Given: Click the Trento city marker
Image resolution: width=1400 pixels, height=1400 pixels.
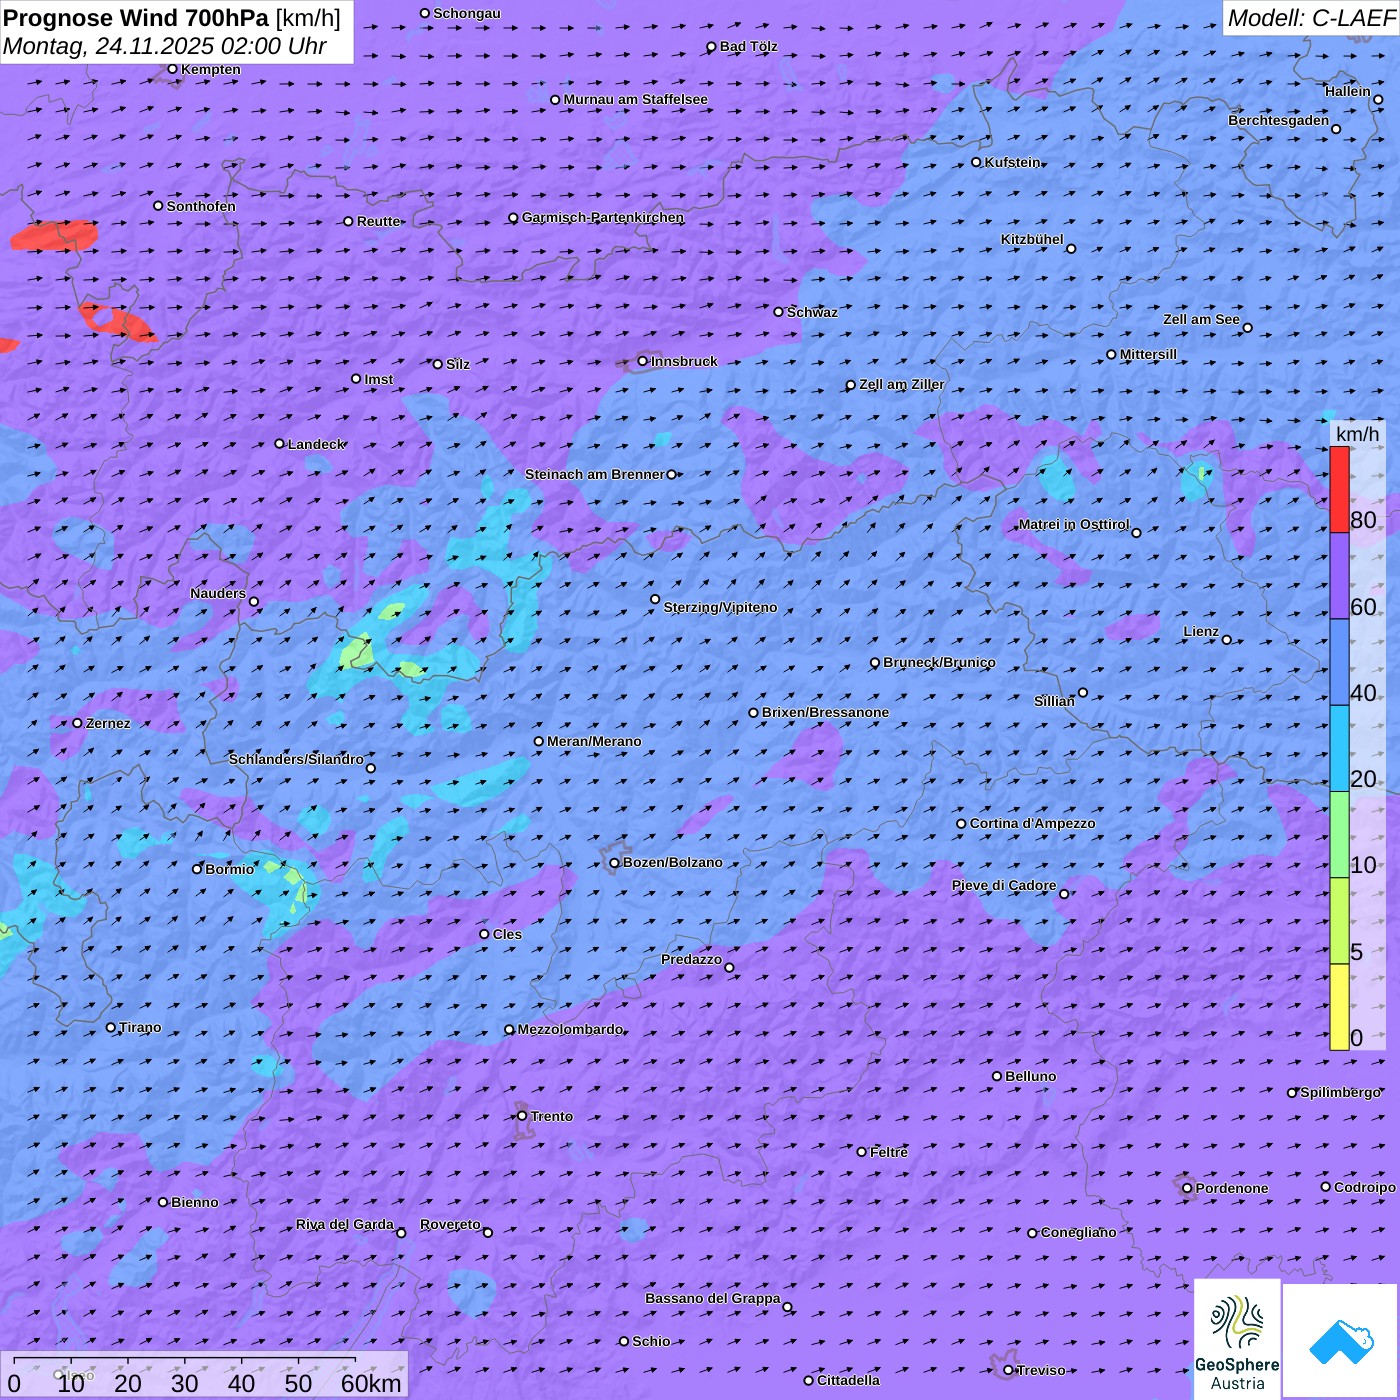Looking at the screenshot, I should click(x=522, y=1116).
